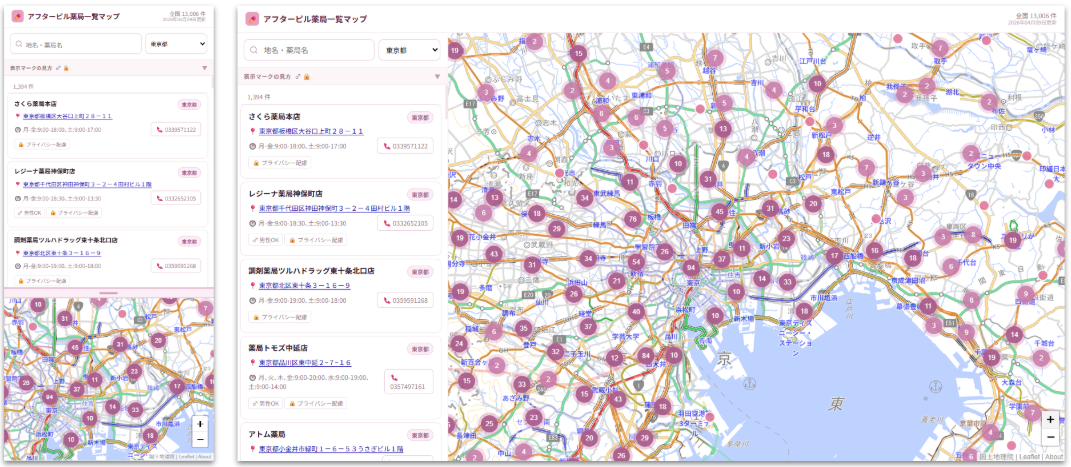The width and height of the screenshot is (1071, 467).
Task: Open the 東京都品川区東中延2-7-16 address link in desktop list
Action: tap(305, 363)
